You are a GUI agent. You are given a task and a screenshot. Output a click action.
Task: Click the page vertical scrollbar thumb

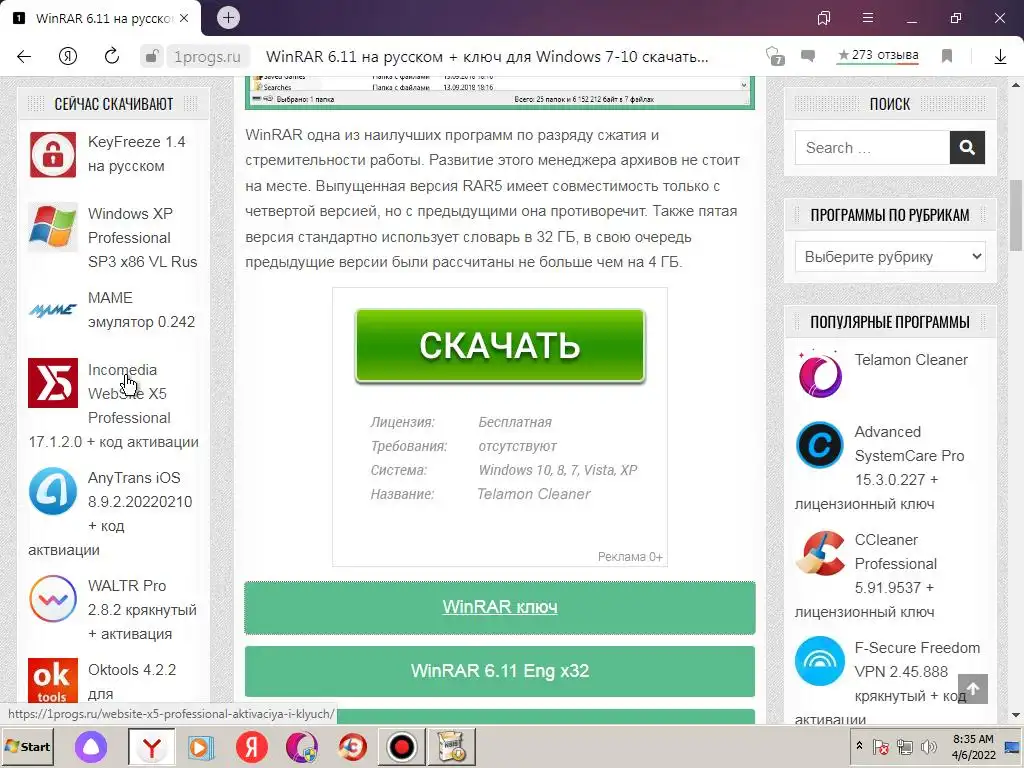1016,215
